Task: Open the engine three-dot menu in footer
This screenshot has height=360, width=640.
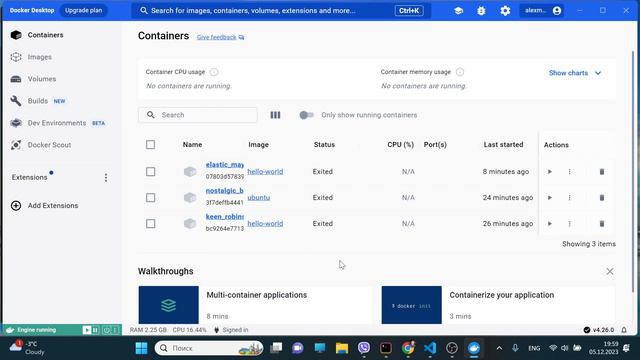Action: point(115,330)
